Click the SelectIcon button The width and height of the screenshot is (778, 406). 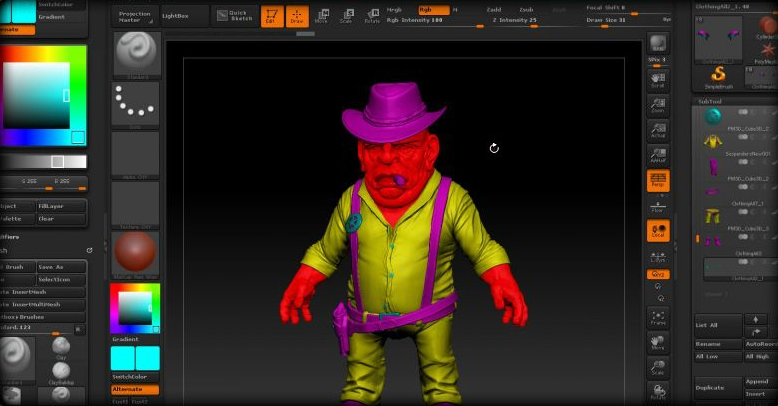coord(62,279)
